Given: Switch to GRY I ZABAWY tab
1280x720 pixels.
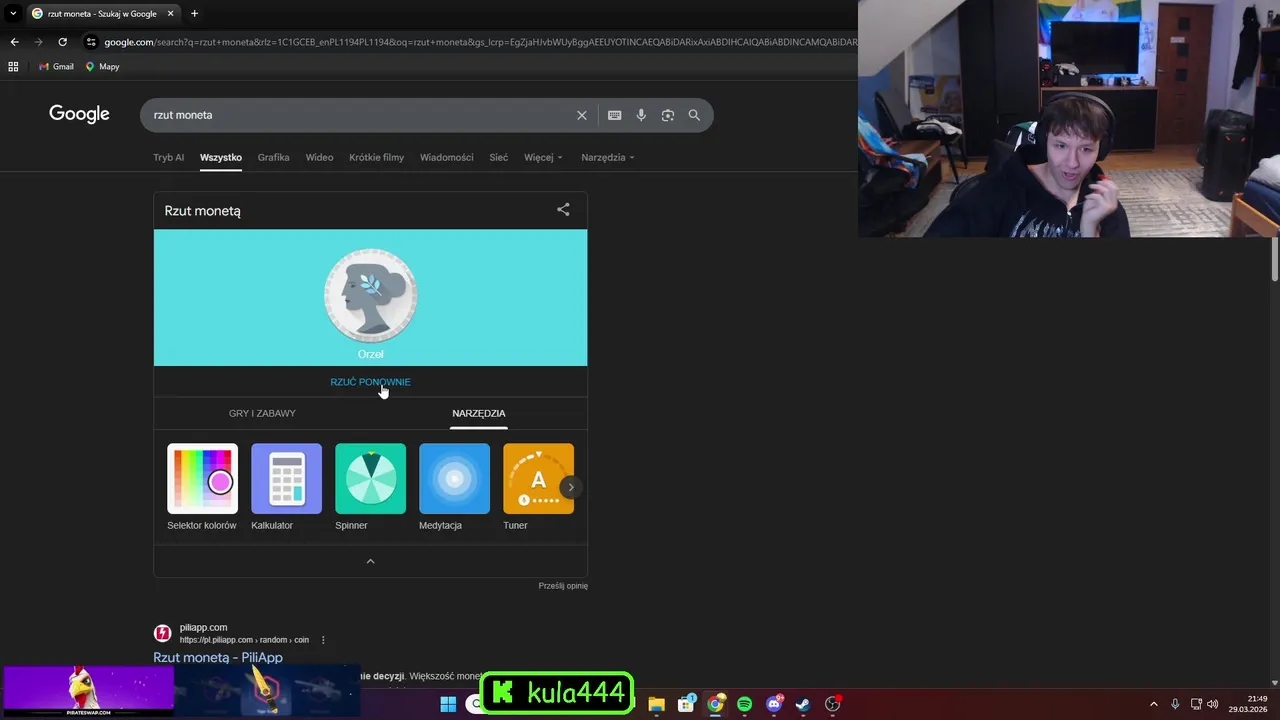Looking at the screenshot, I should pyautogui.click(x=262, y=413).
